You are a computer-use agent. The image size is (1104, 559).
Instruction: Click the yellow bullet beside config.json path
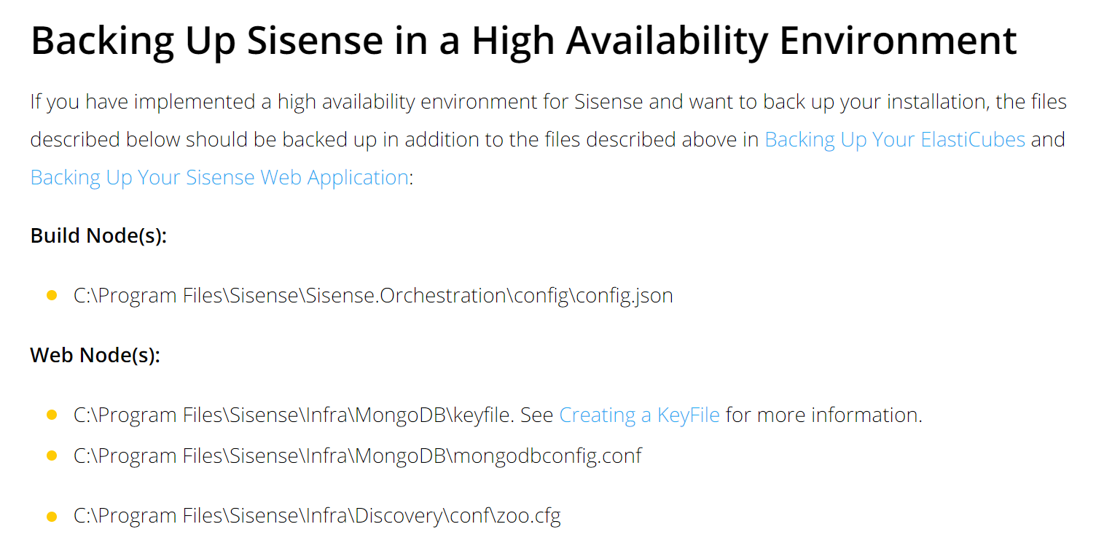[x=51, y=296]
